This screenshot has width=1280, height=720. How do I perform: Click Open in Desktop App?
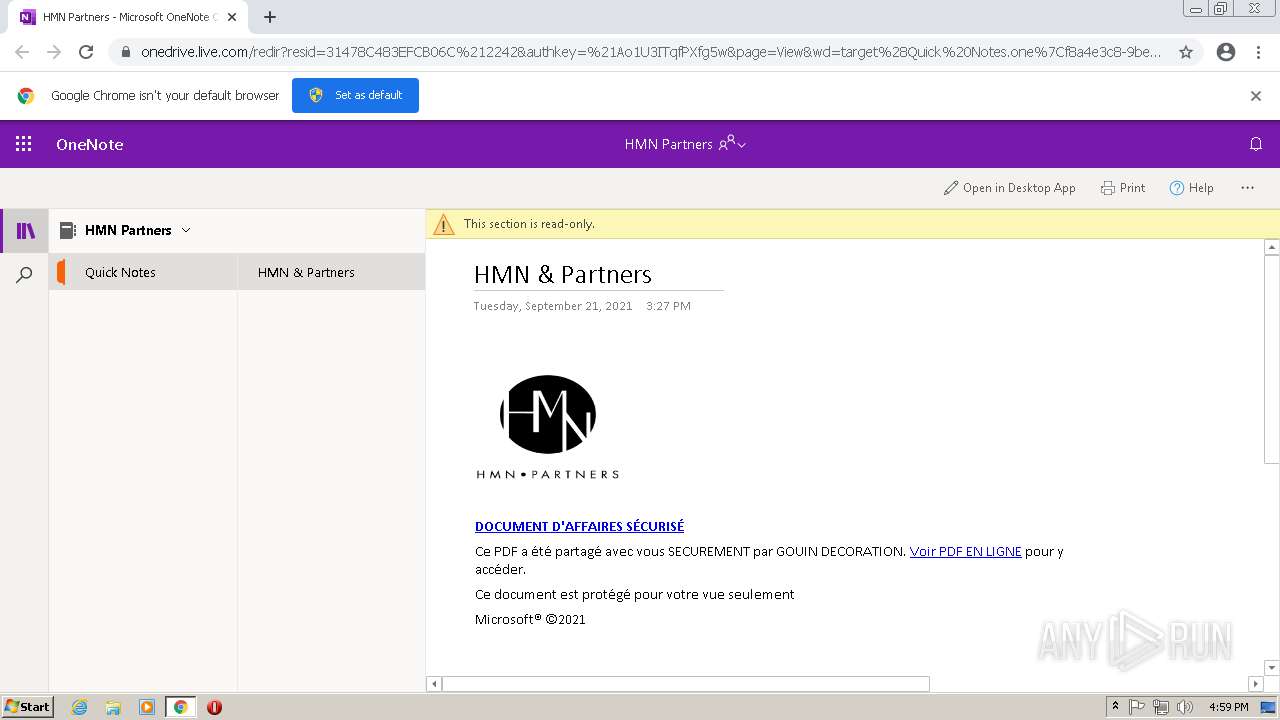pyautogui.click(x=1009, y=188)
